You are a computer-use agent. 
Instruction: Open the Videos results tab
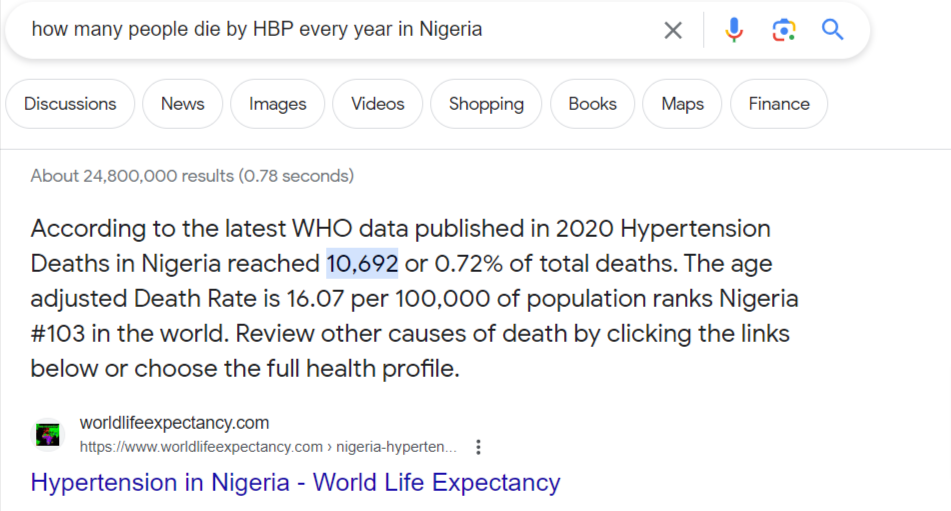[x=377, y=104]
